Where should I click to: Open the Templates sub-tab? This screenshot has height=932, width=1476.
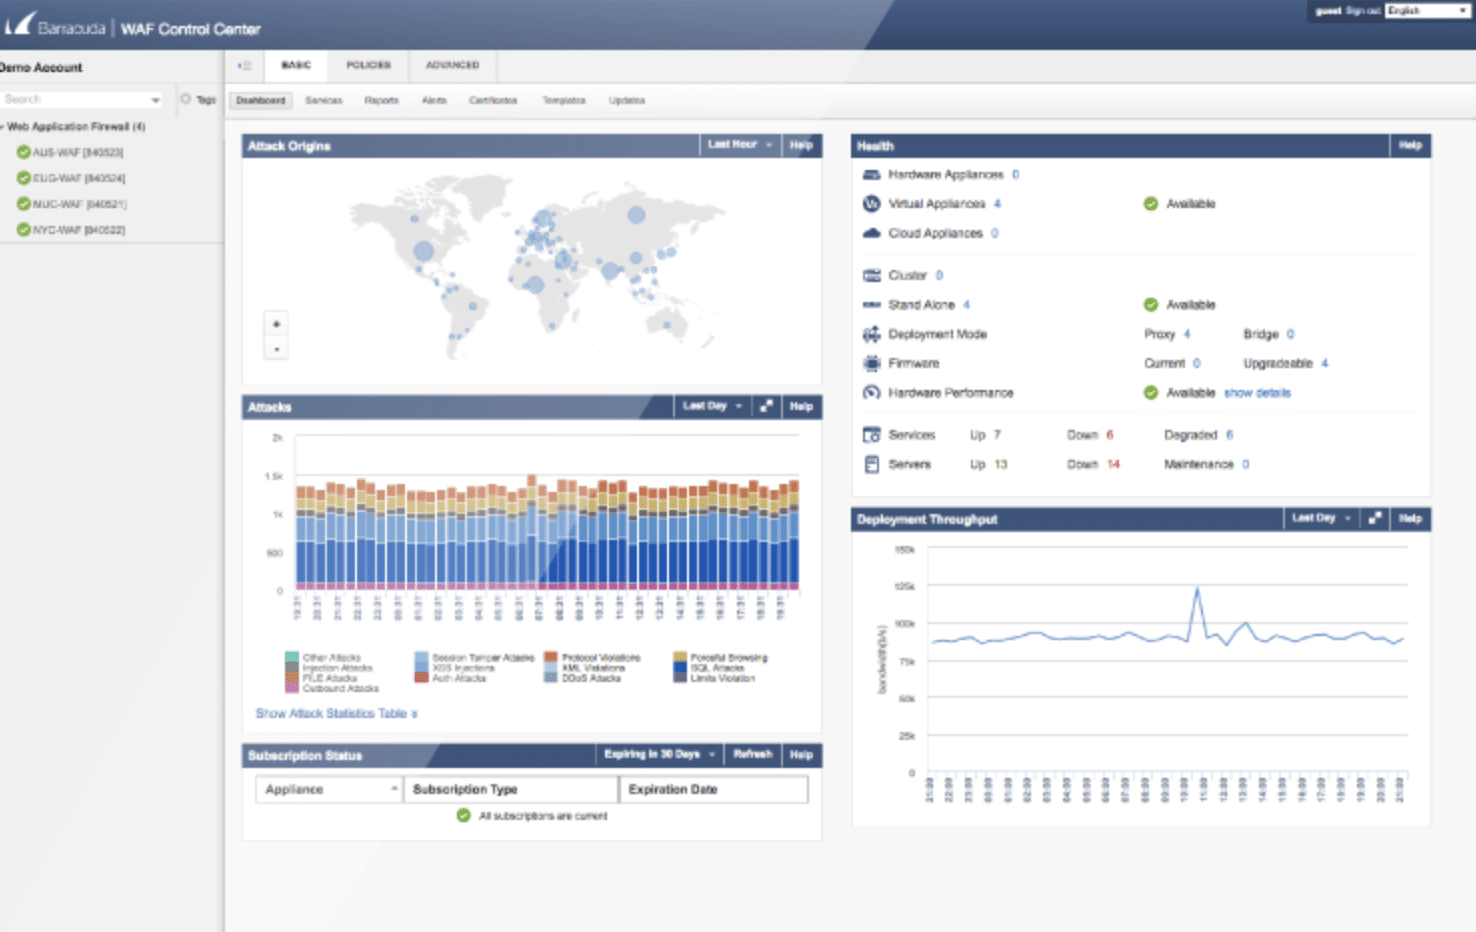pos(564,101)
